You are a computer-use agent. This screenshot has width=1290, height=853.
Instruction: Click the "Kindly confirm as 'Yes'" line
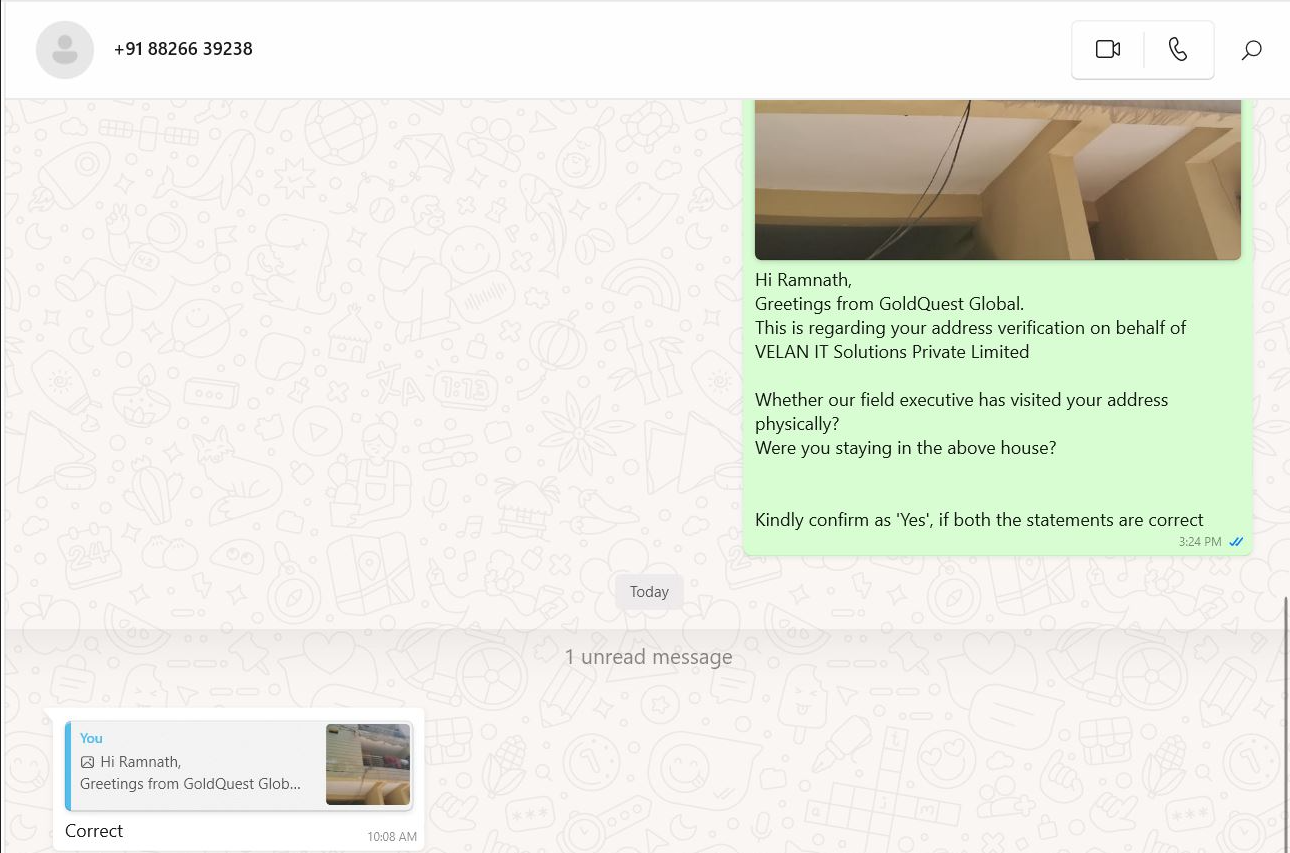[979, 520]
